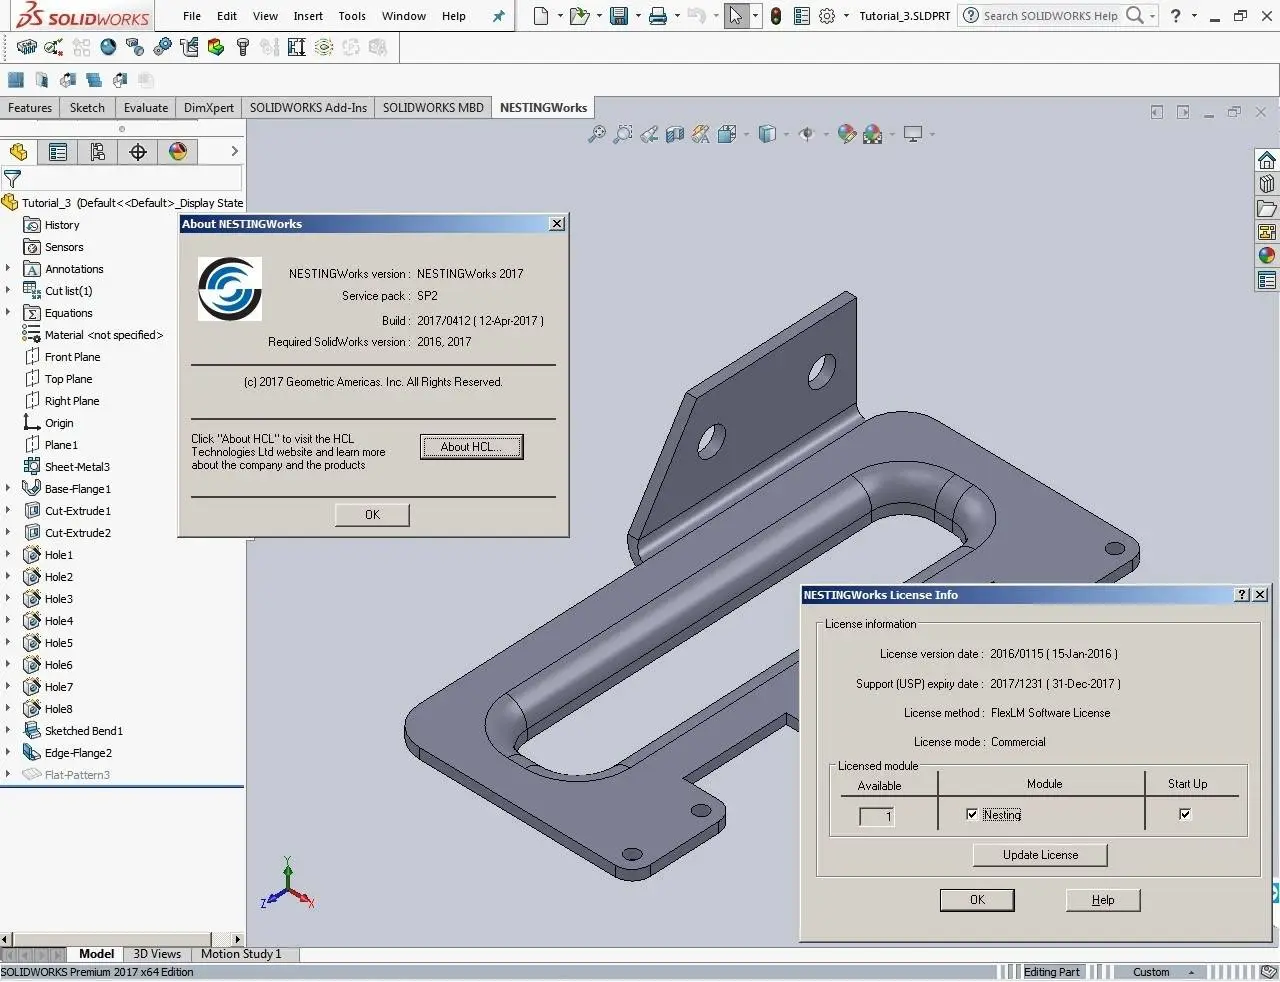1280x982 pixels.
Task: Click the Save diskette icon
Action: click(619, 16)
